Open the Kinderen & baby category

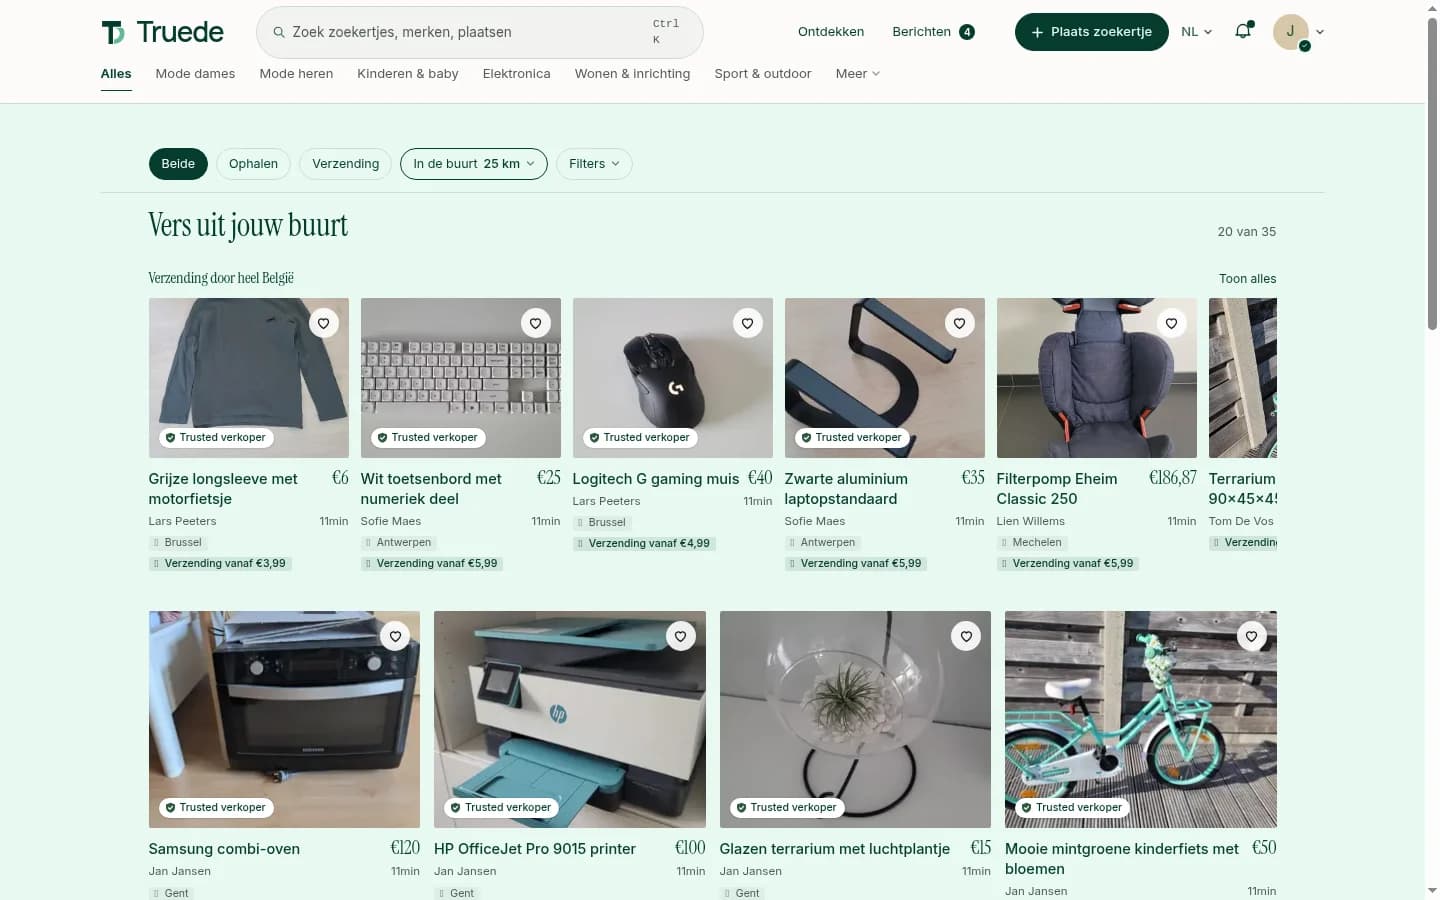[408, 74]
